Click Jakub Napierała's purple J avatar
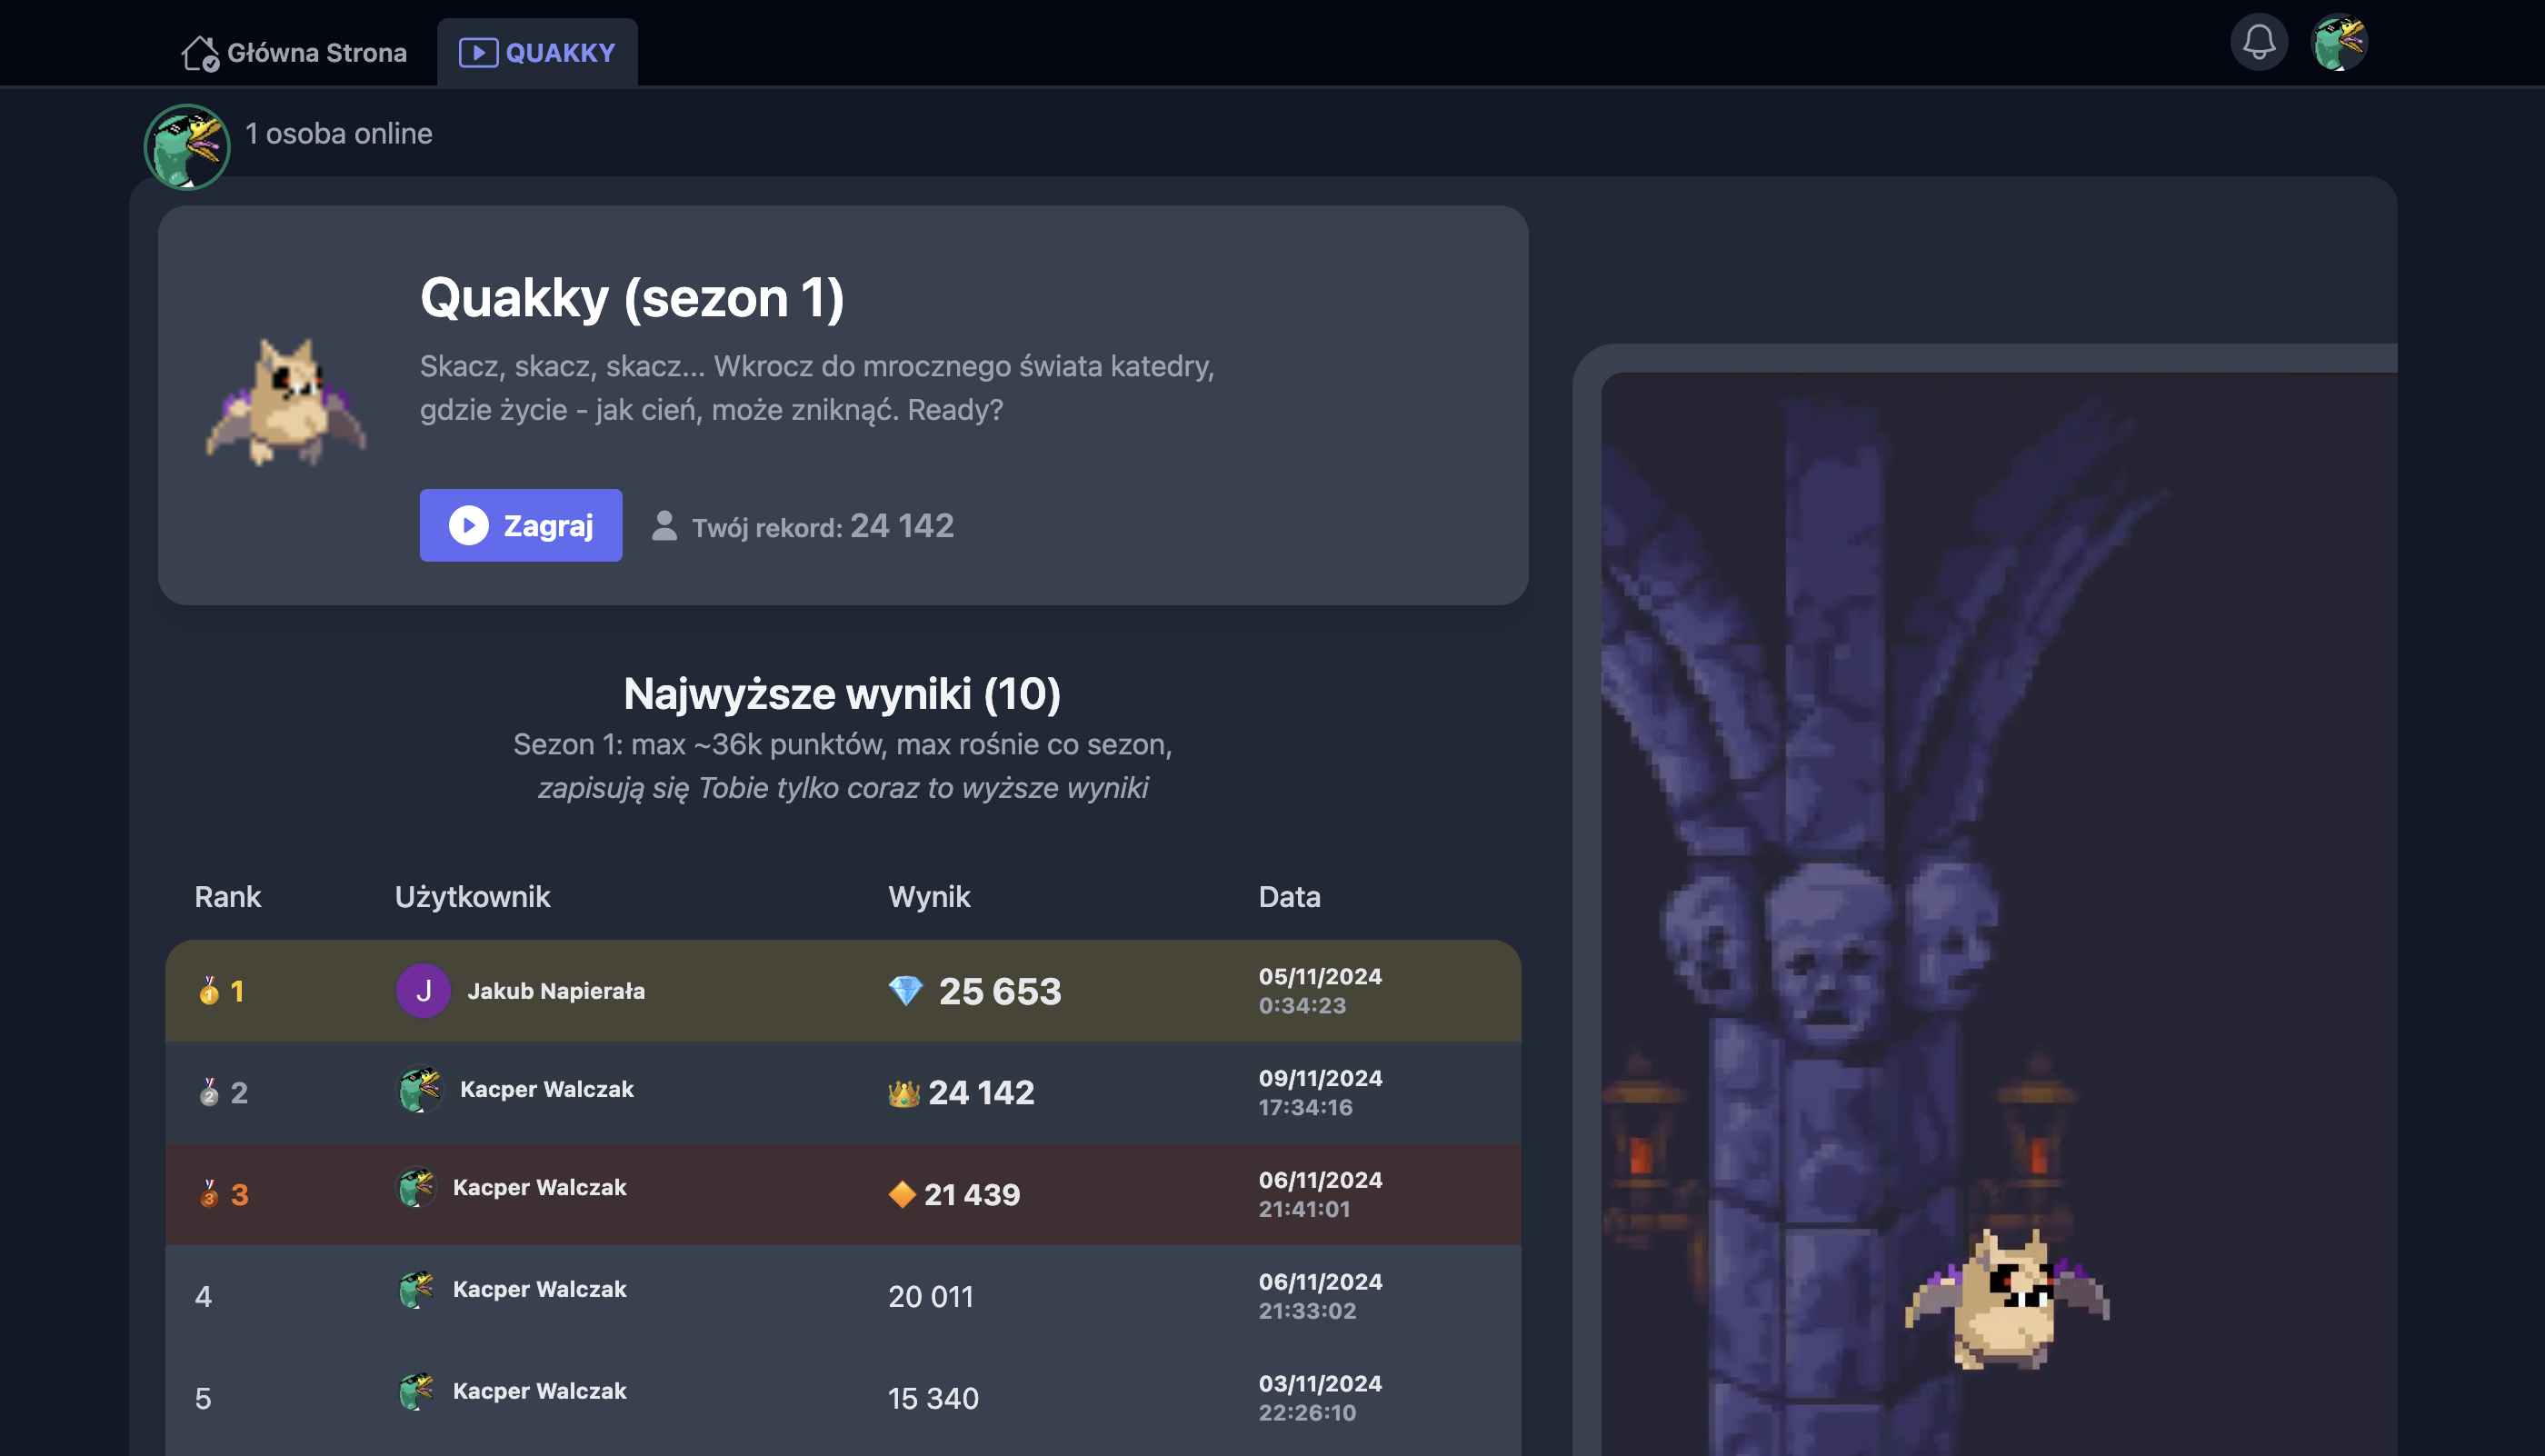Image resolution: width=2545 pixels, height=1456 pixels. pos(423,990)
